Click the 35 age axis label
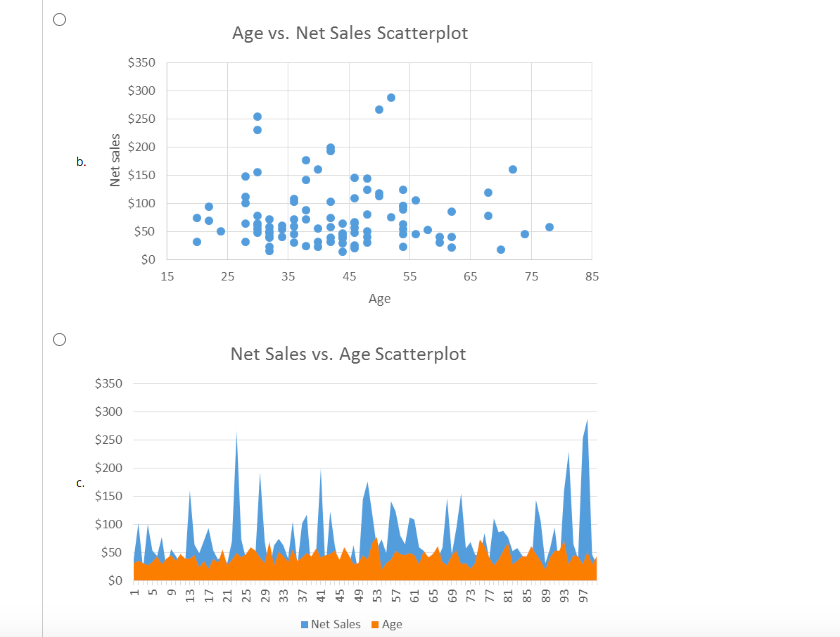The height and width of the screenshot is (637, 840). pyautogui.click(x=288, y=276)
